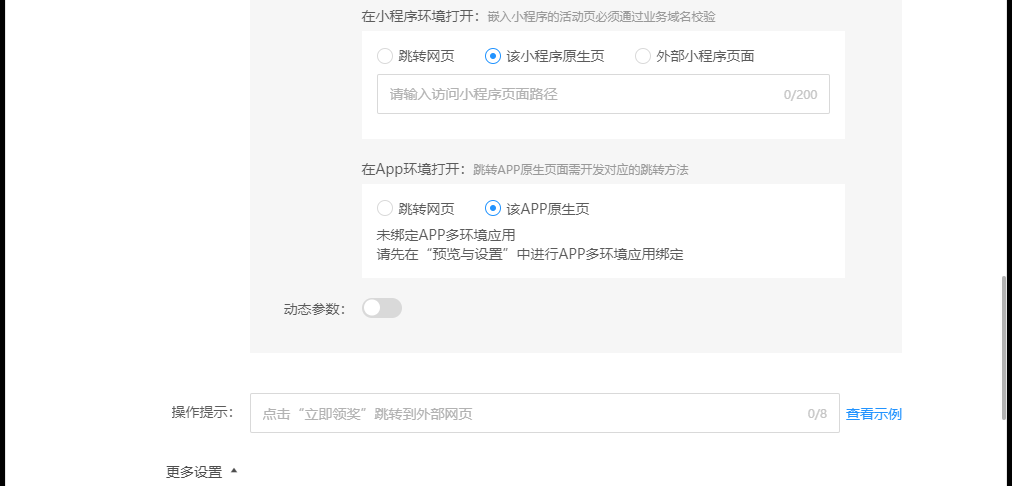Click the 0/8 character counter

(x=817, y=414)
